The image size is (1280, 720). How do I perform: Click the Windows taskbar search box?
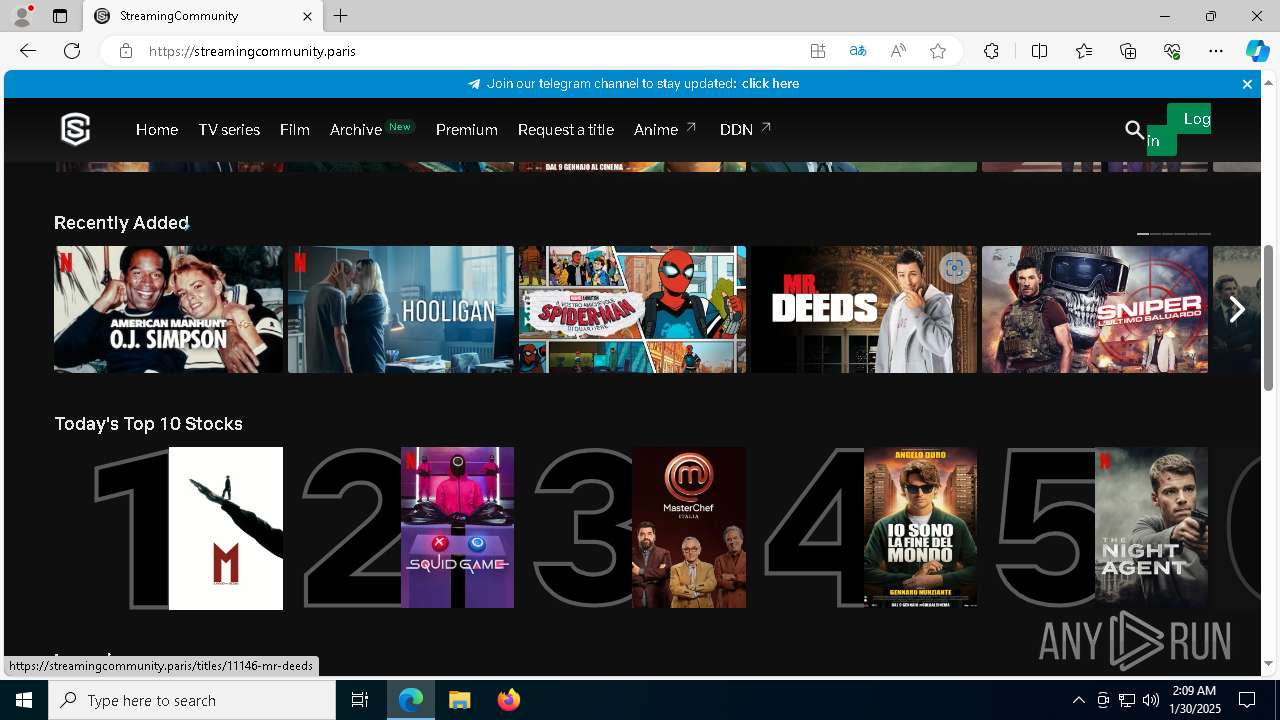(192, 700)
